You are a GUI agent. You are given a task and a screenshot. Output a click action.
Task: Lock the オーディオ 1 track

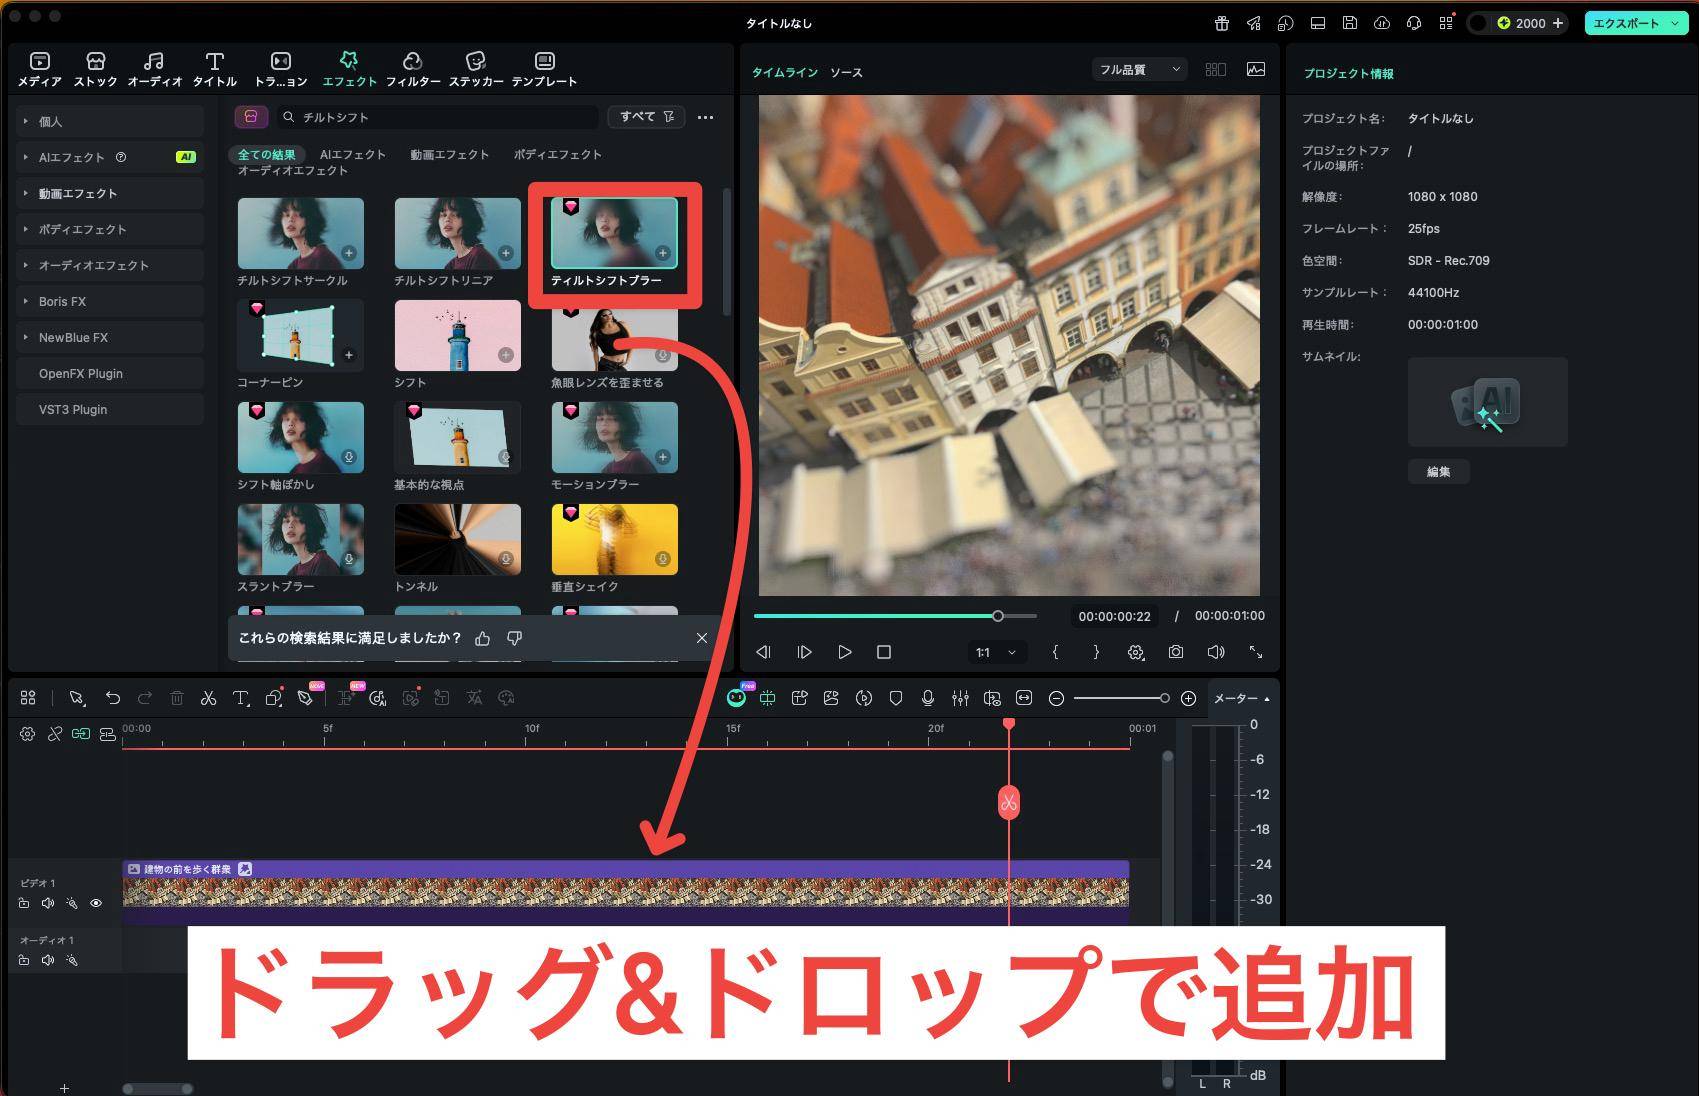click(x=24, y=960)
